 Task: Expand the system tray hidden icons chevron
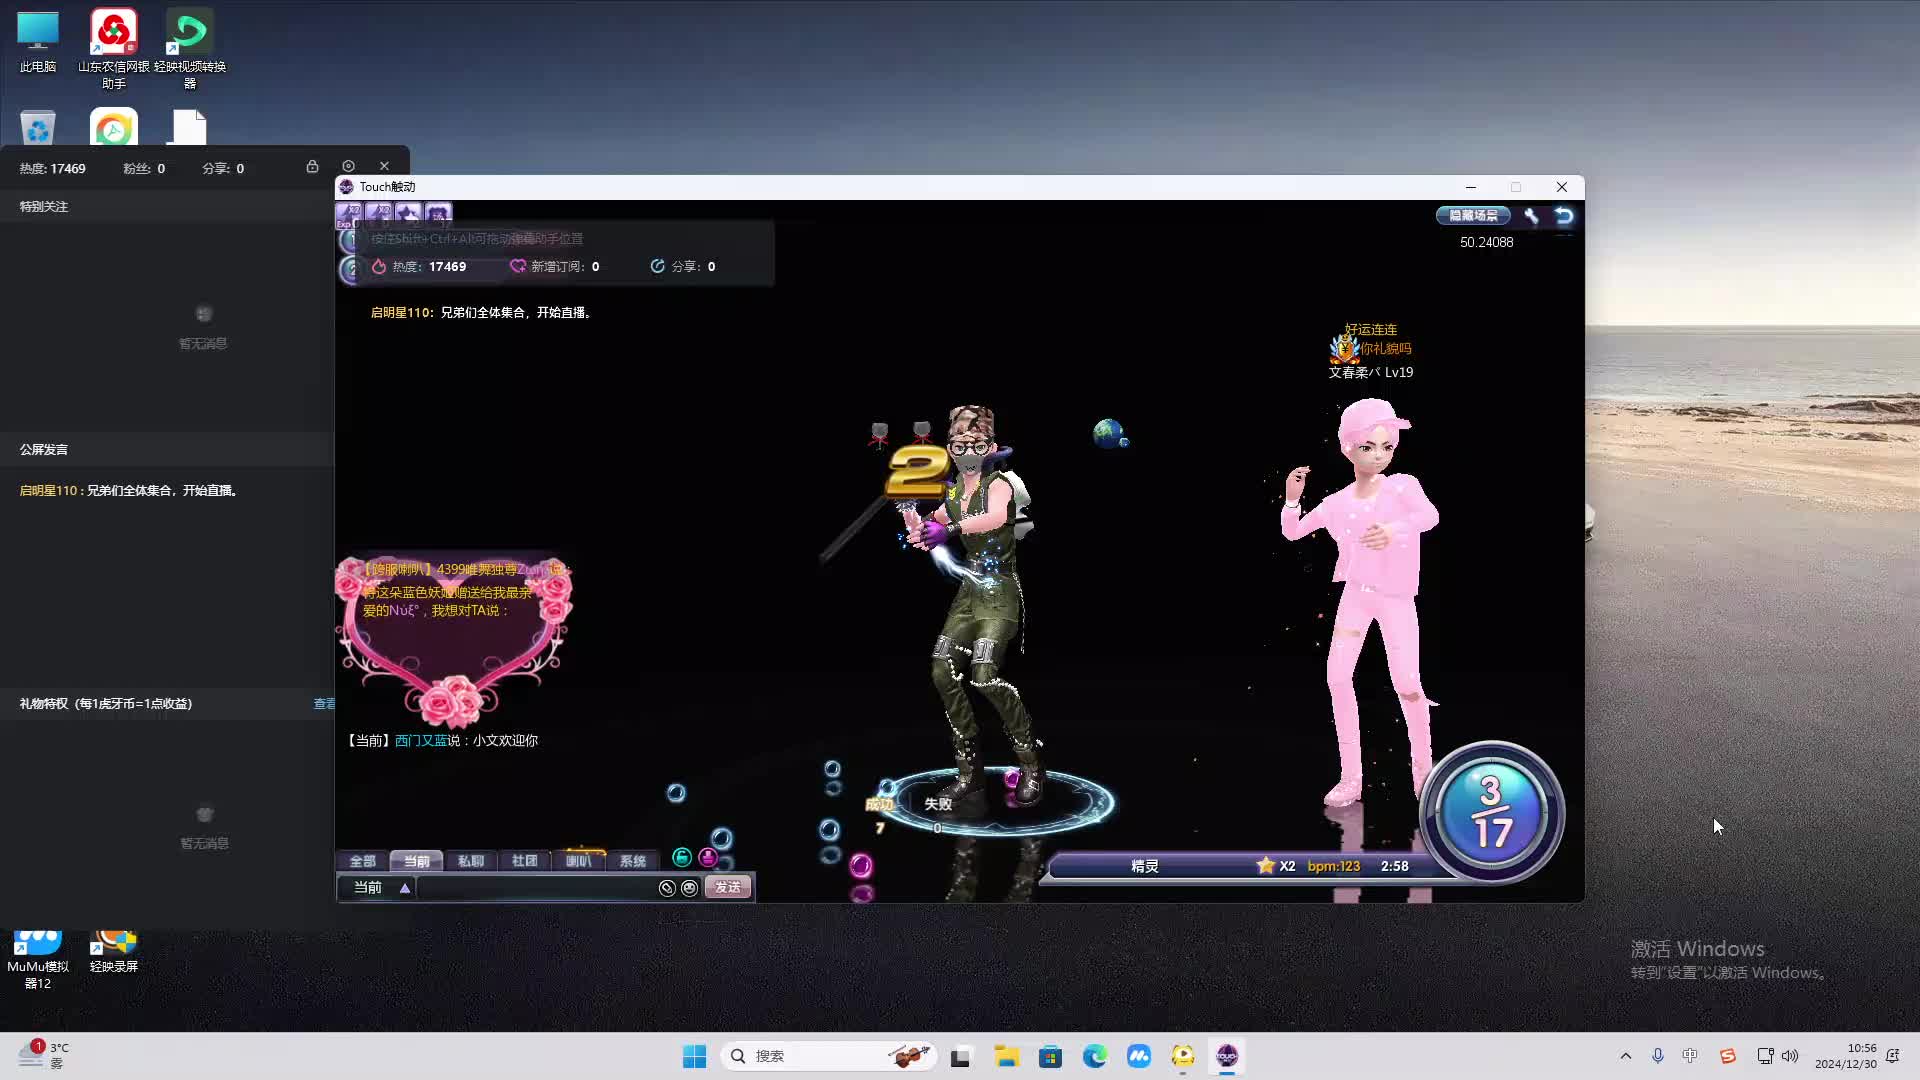tap(1625, 1056)
